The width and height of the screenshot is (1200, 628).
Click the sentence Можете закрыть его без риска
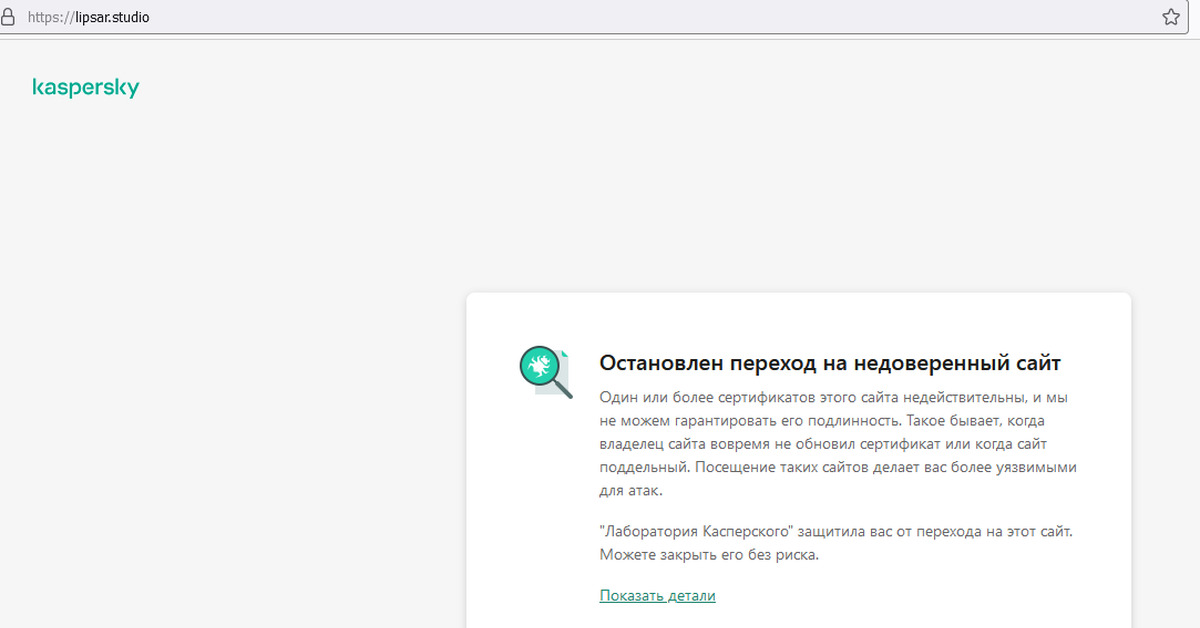point(709,554)
